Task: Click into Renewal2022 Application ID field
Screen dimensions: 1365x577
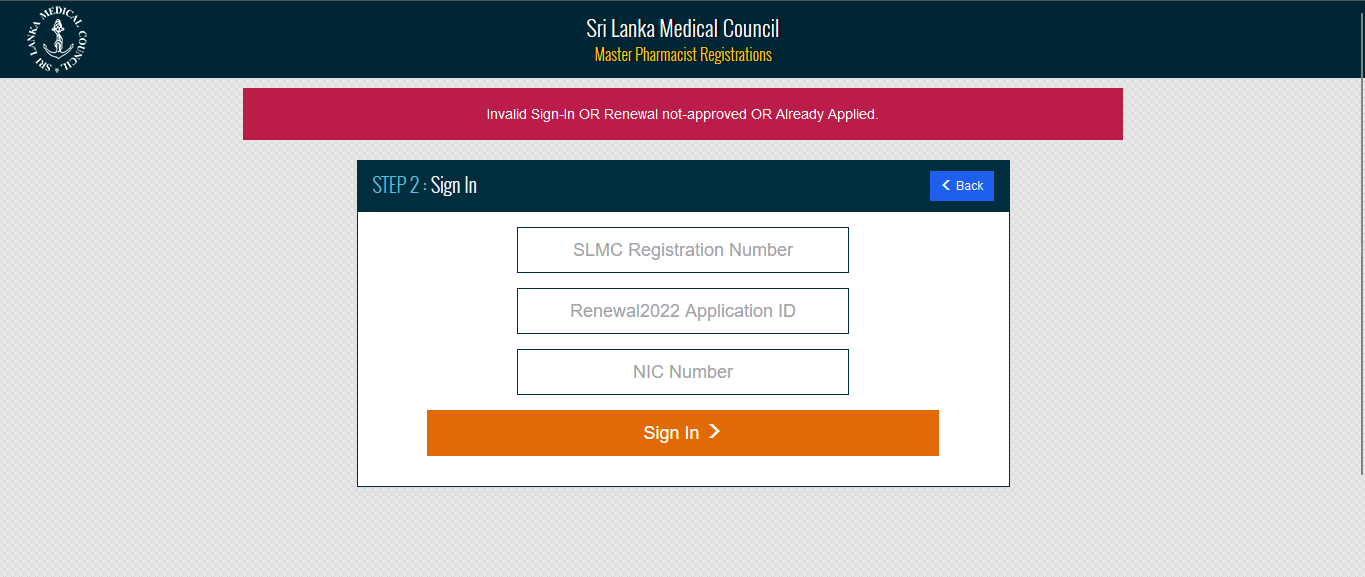Action: click(x=682, y=311)
